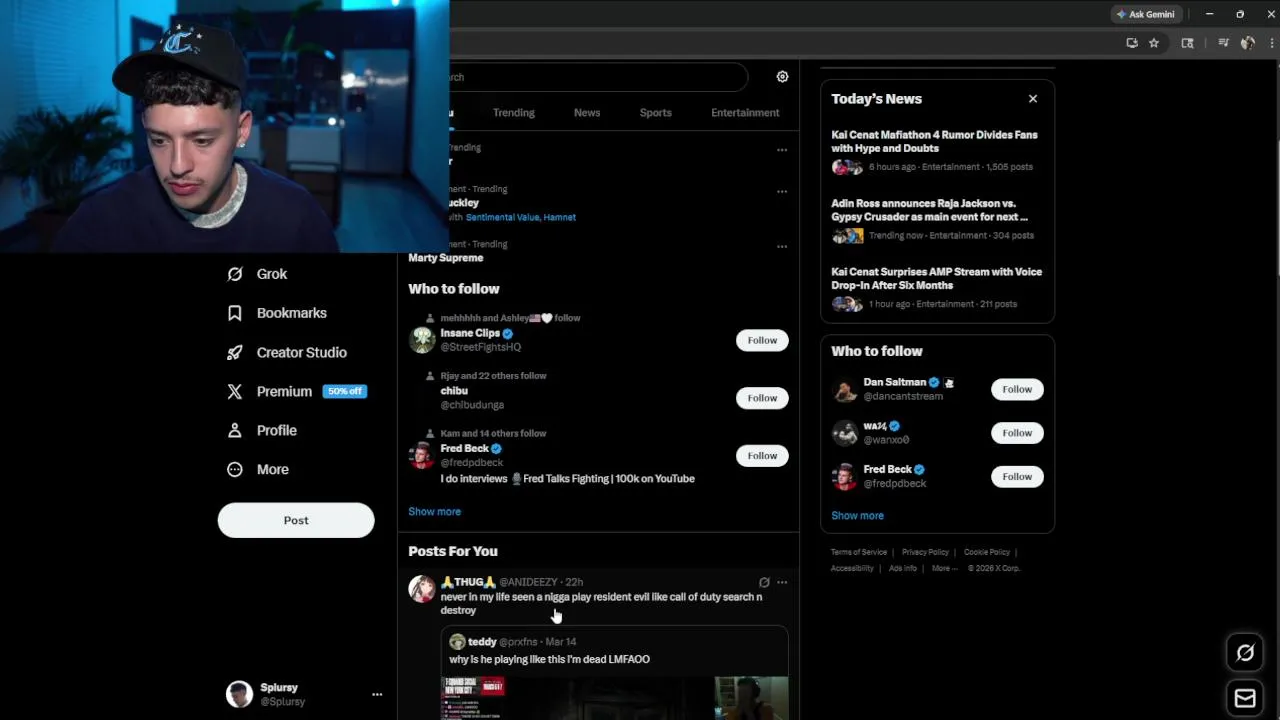Image resolution: width=1280 pixels, height=720 pixels.
Task: Open the video thumbnail in teddy's quoted post
Action: pyautogui.click(x=615, y=698)
